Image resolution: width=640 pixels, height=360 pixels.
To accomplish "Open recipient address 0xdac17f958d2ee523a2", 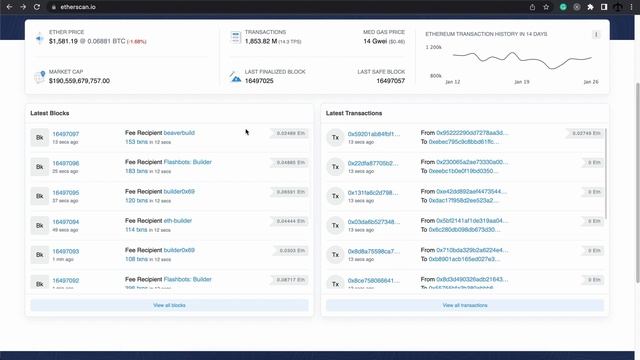I will [x=464, y=200].
